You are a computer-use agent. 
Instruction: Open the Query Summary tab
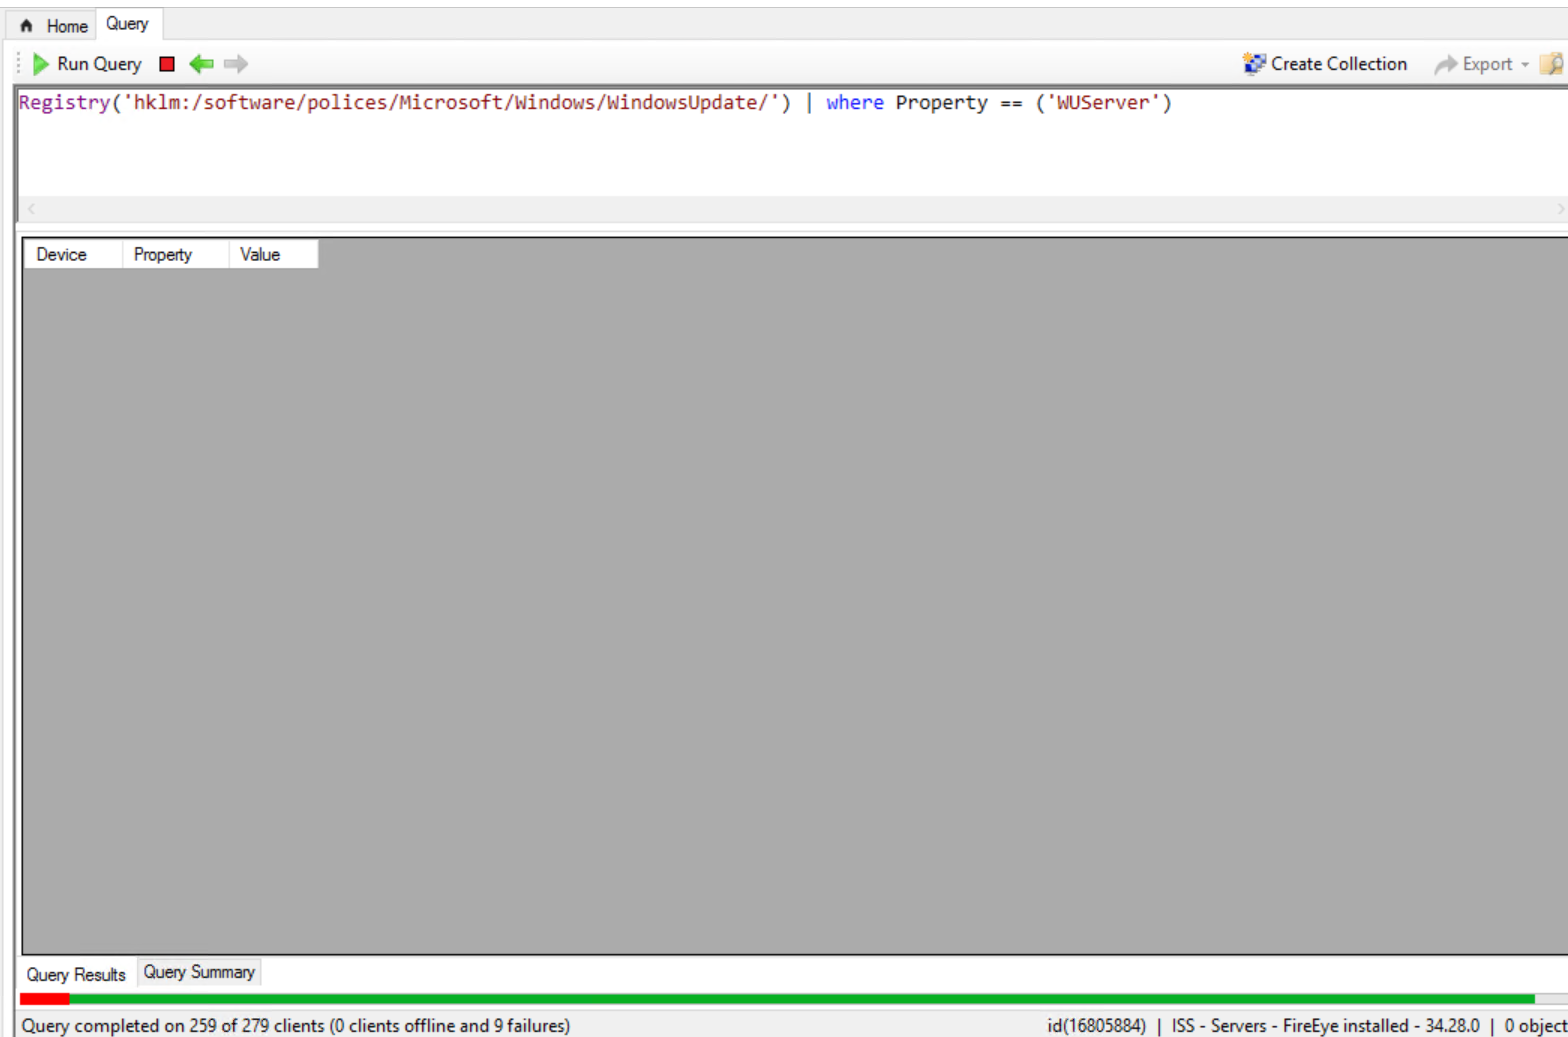[x=199, y=972]
